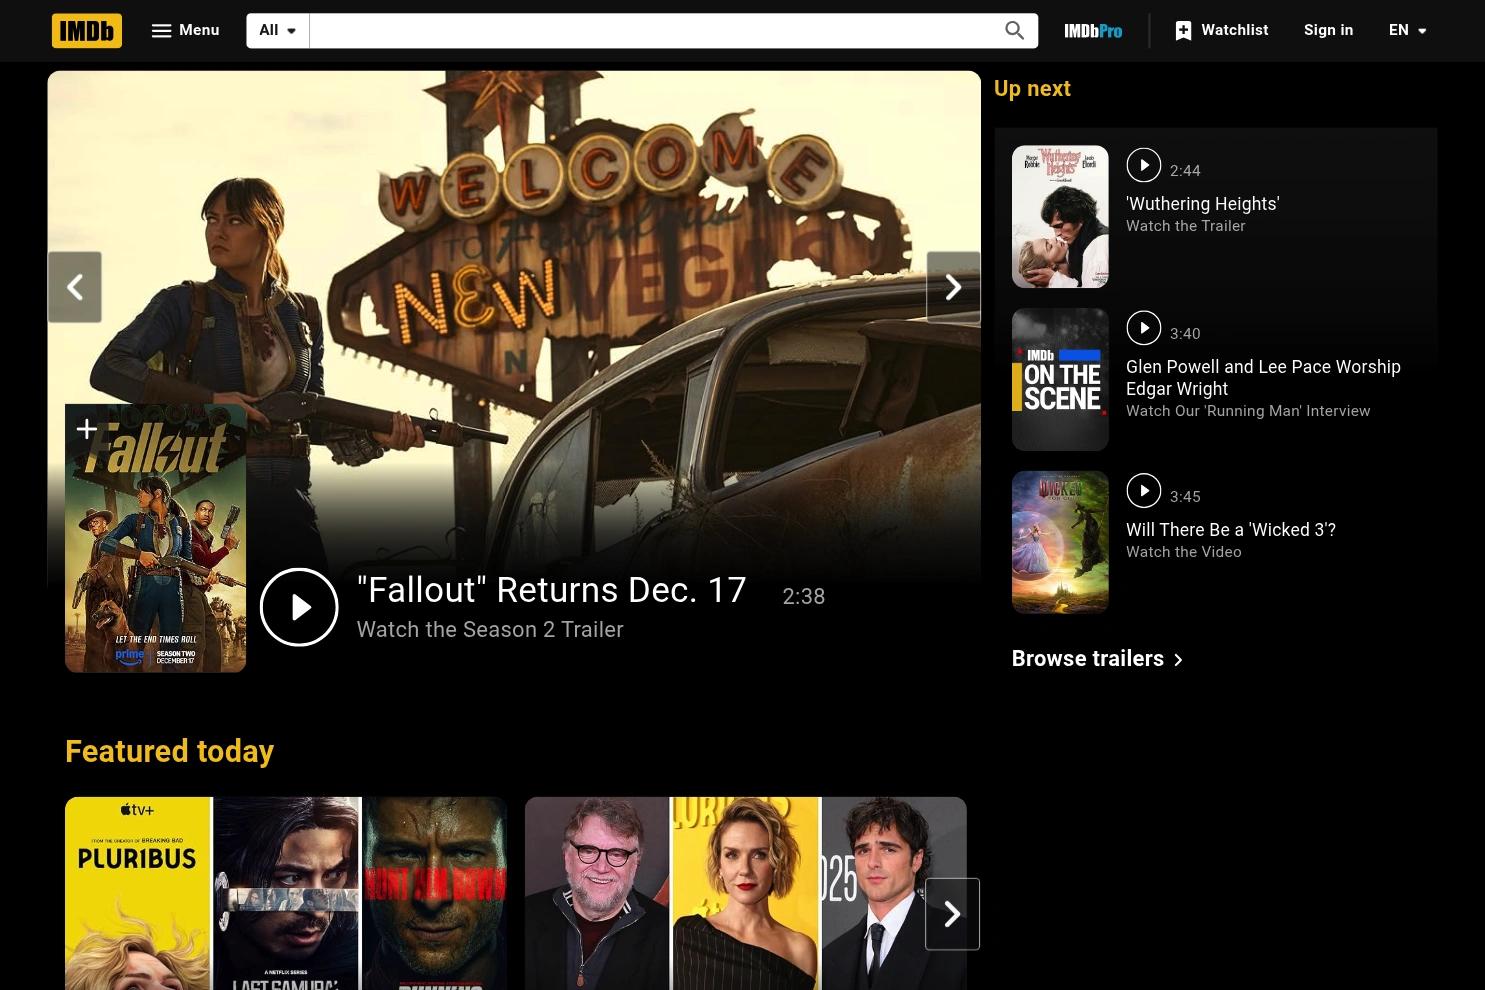Play the 'Wicked 3' video

[x=1143, y=490]
